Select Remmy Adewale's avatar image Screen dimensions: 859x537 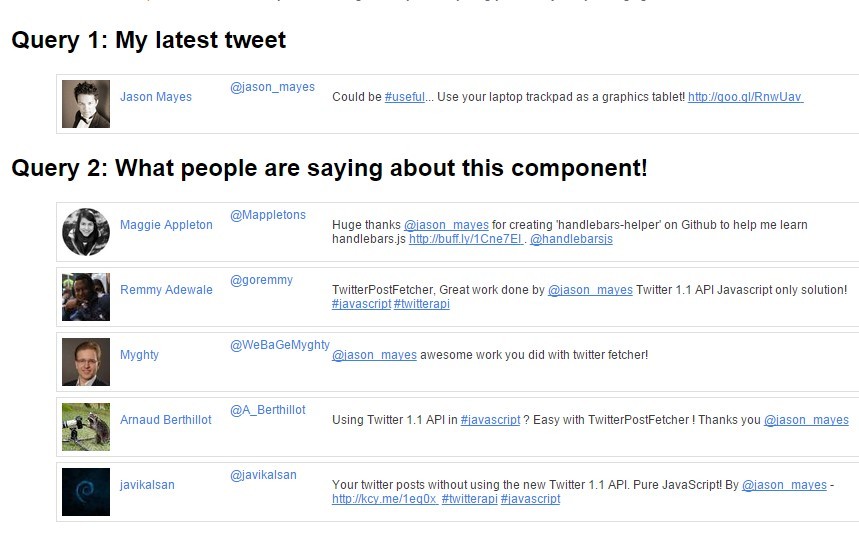click(86, 297)
